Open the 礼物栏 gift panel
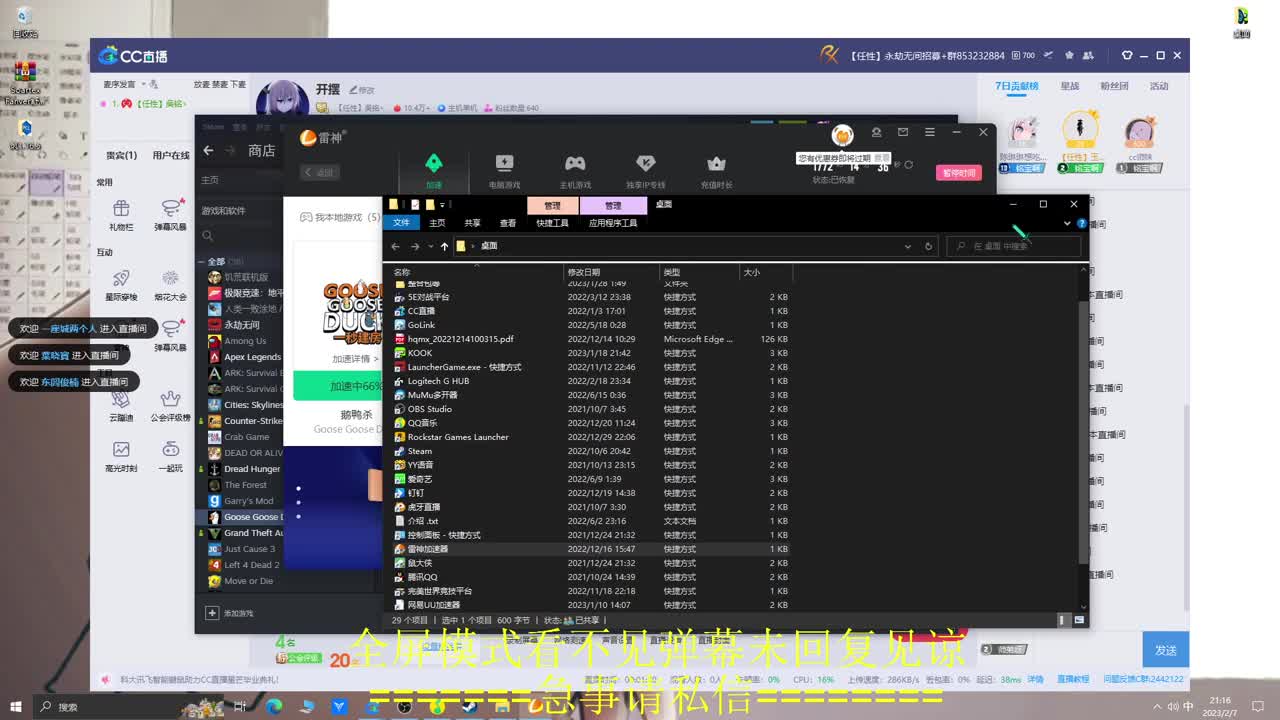Image resolution: width=1280 pixels, height=720 pixels. tap(120, 214)
